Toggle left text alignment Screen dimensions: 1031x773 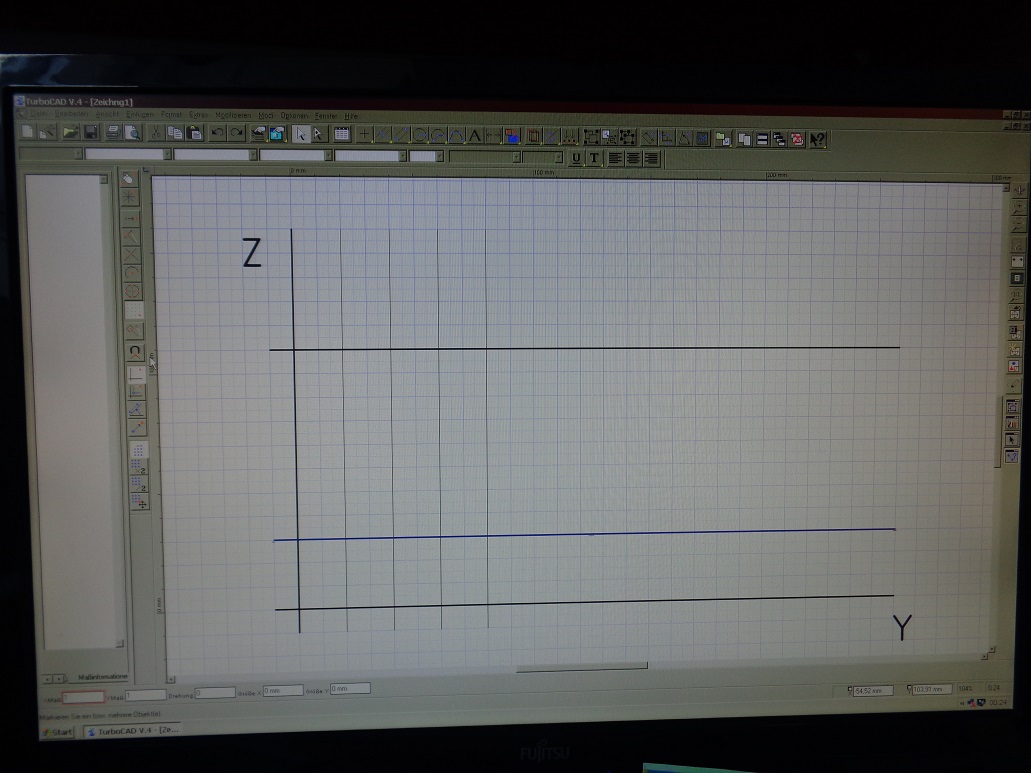click(615, 158)
